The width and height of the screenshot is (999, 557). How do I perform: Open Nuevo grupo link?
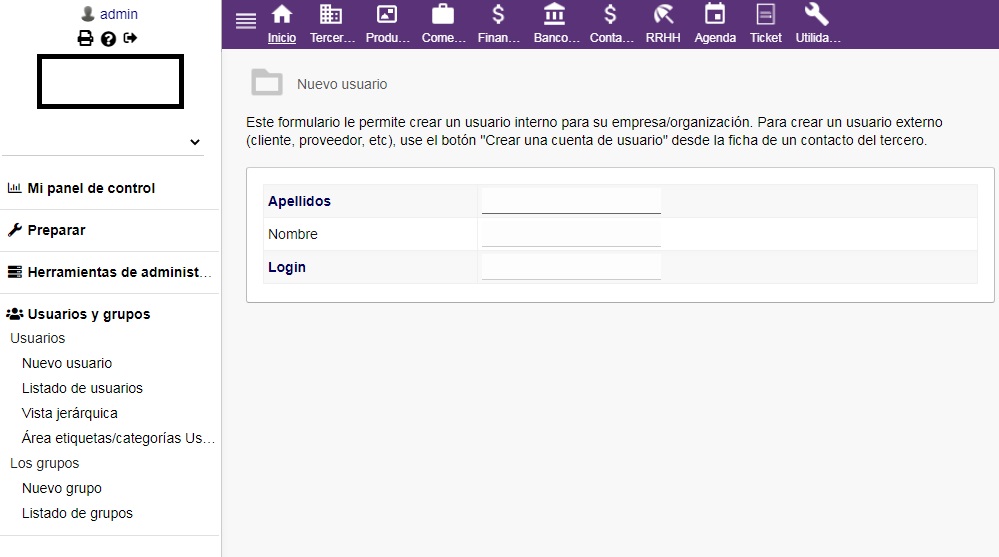click(x=62, y=488)
